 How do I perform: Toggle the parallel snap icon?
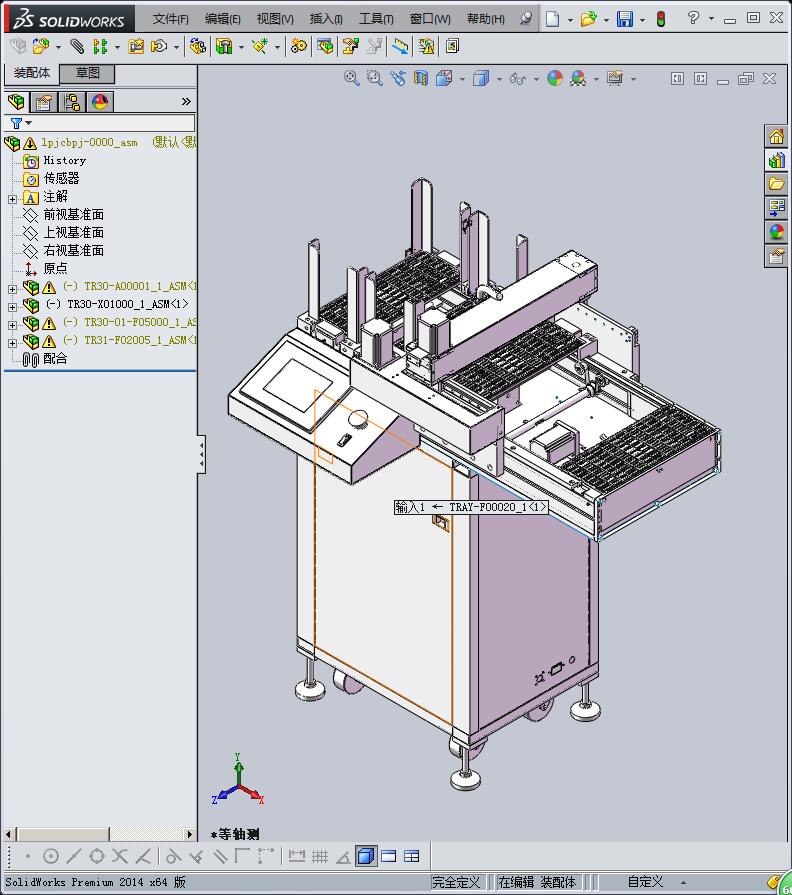tap(219, 856)
